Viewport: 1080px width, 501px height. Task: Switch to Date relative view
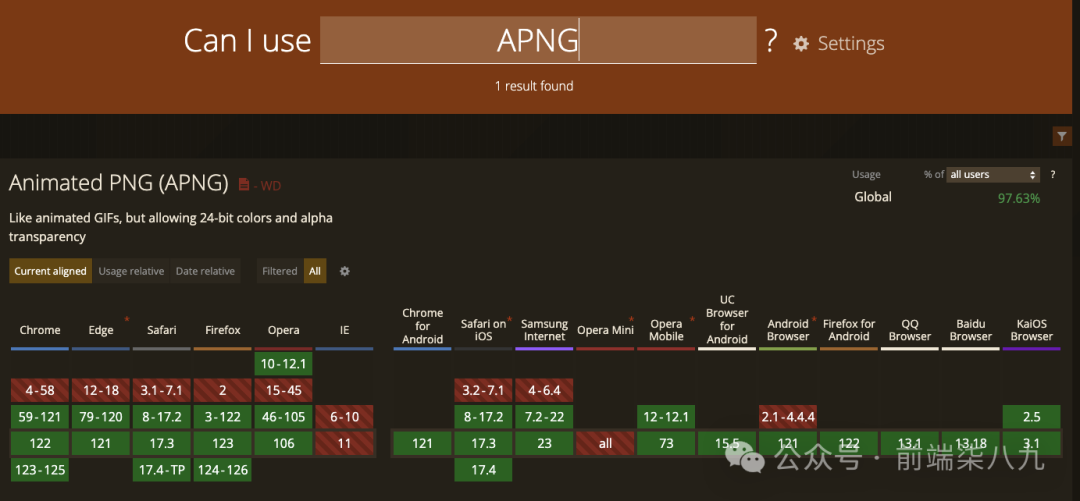pos(205,271)
